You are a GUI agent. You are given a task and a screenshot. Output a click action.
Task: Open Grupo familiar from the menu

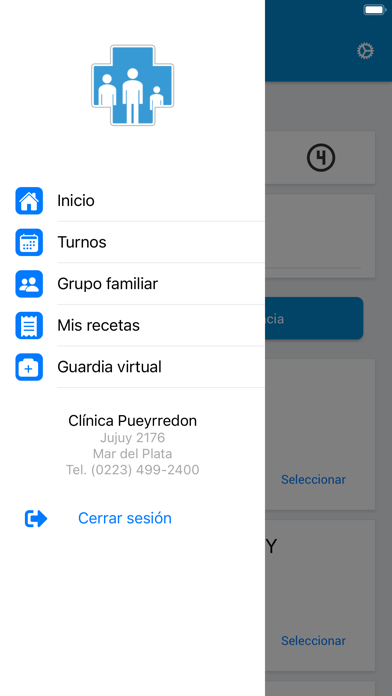pyautogui.click(x=161, y=284)
